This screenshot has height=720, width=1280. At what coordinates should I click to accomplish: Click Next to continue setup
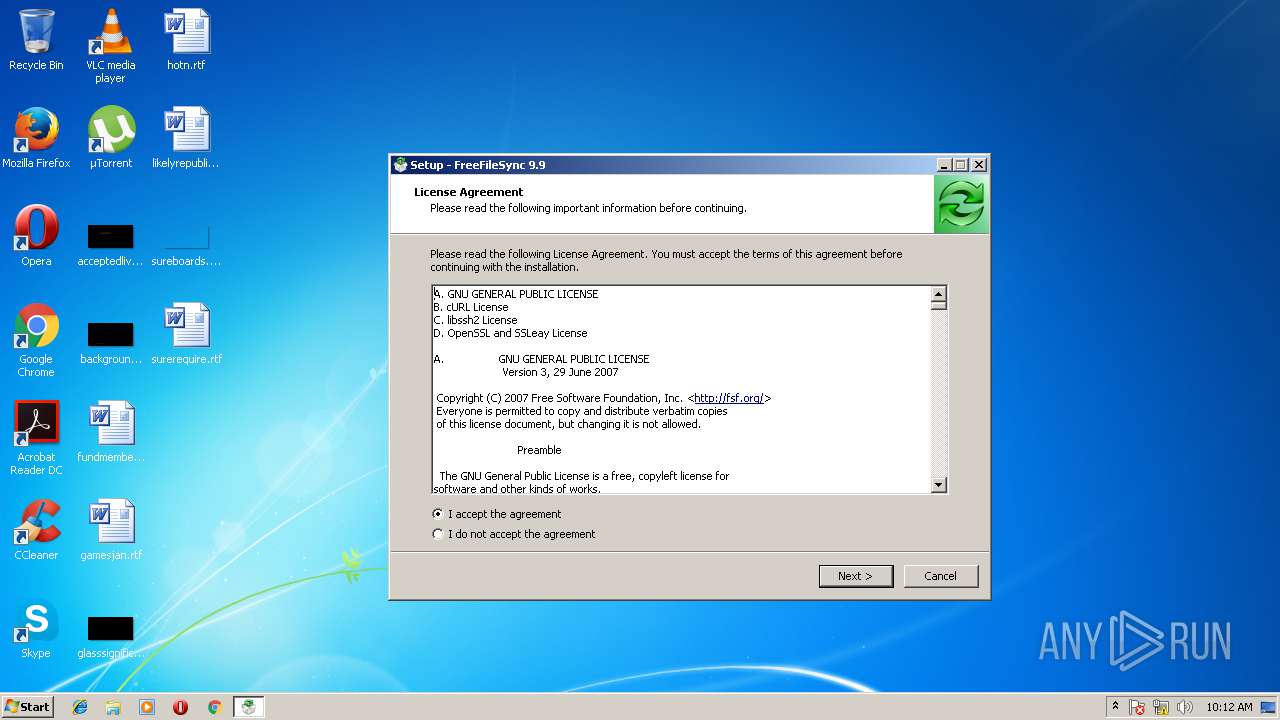tap(856, 576)
